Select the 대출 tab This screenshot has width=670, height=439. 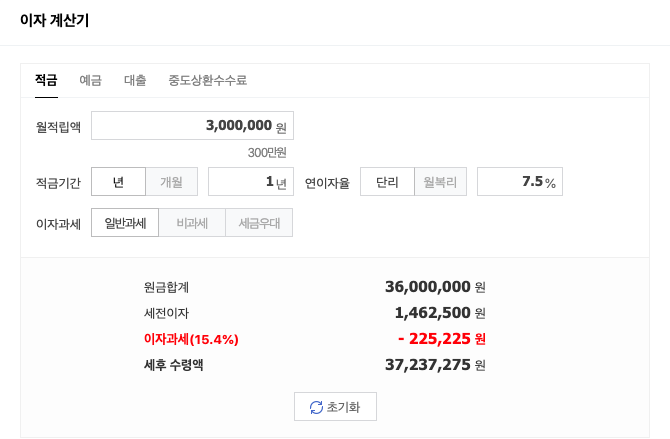pyautogui.click(x=135, y=80)
